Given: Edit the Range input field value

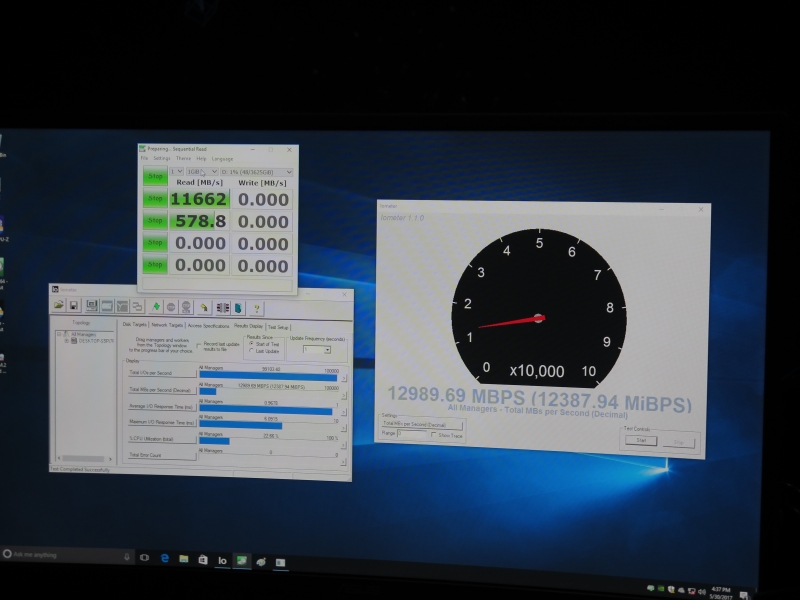Looking at the screenshot, I should 412,434.
